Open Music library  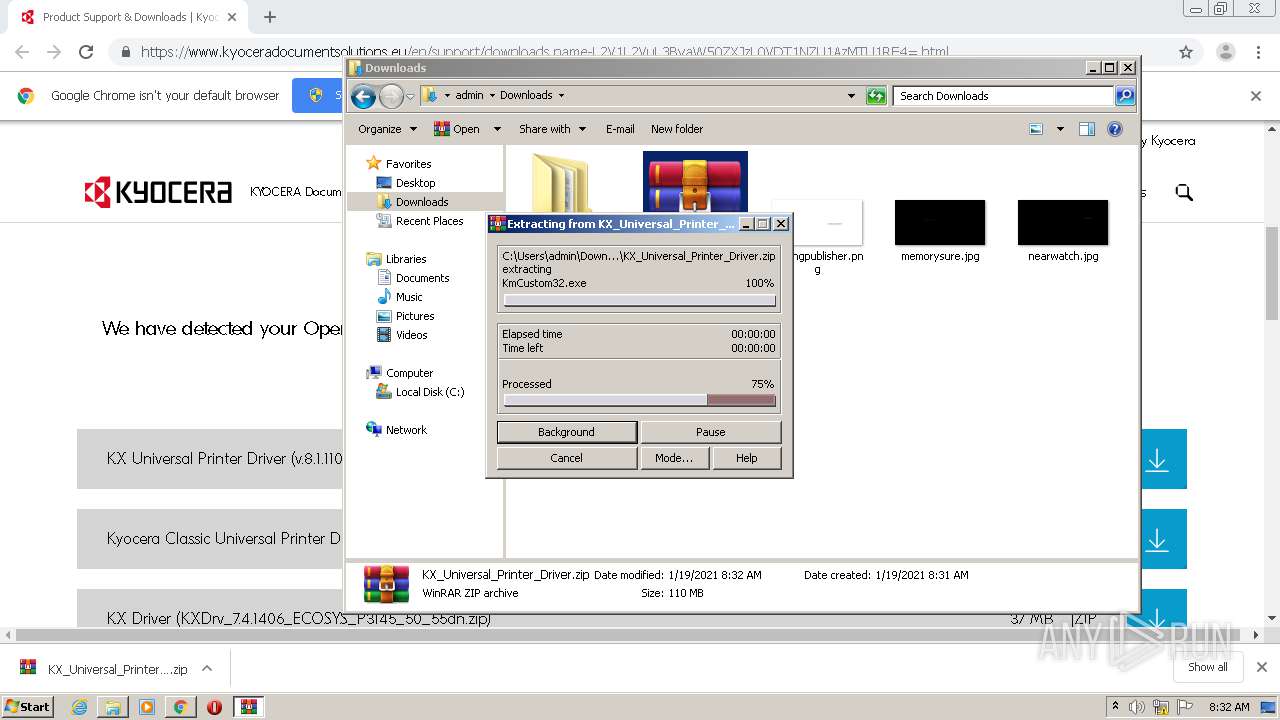(409, 297)
